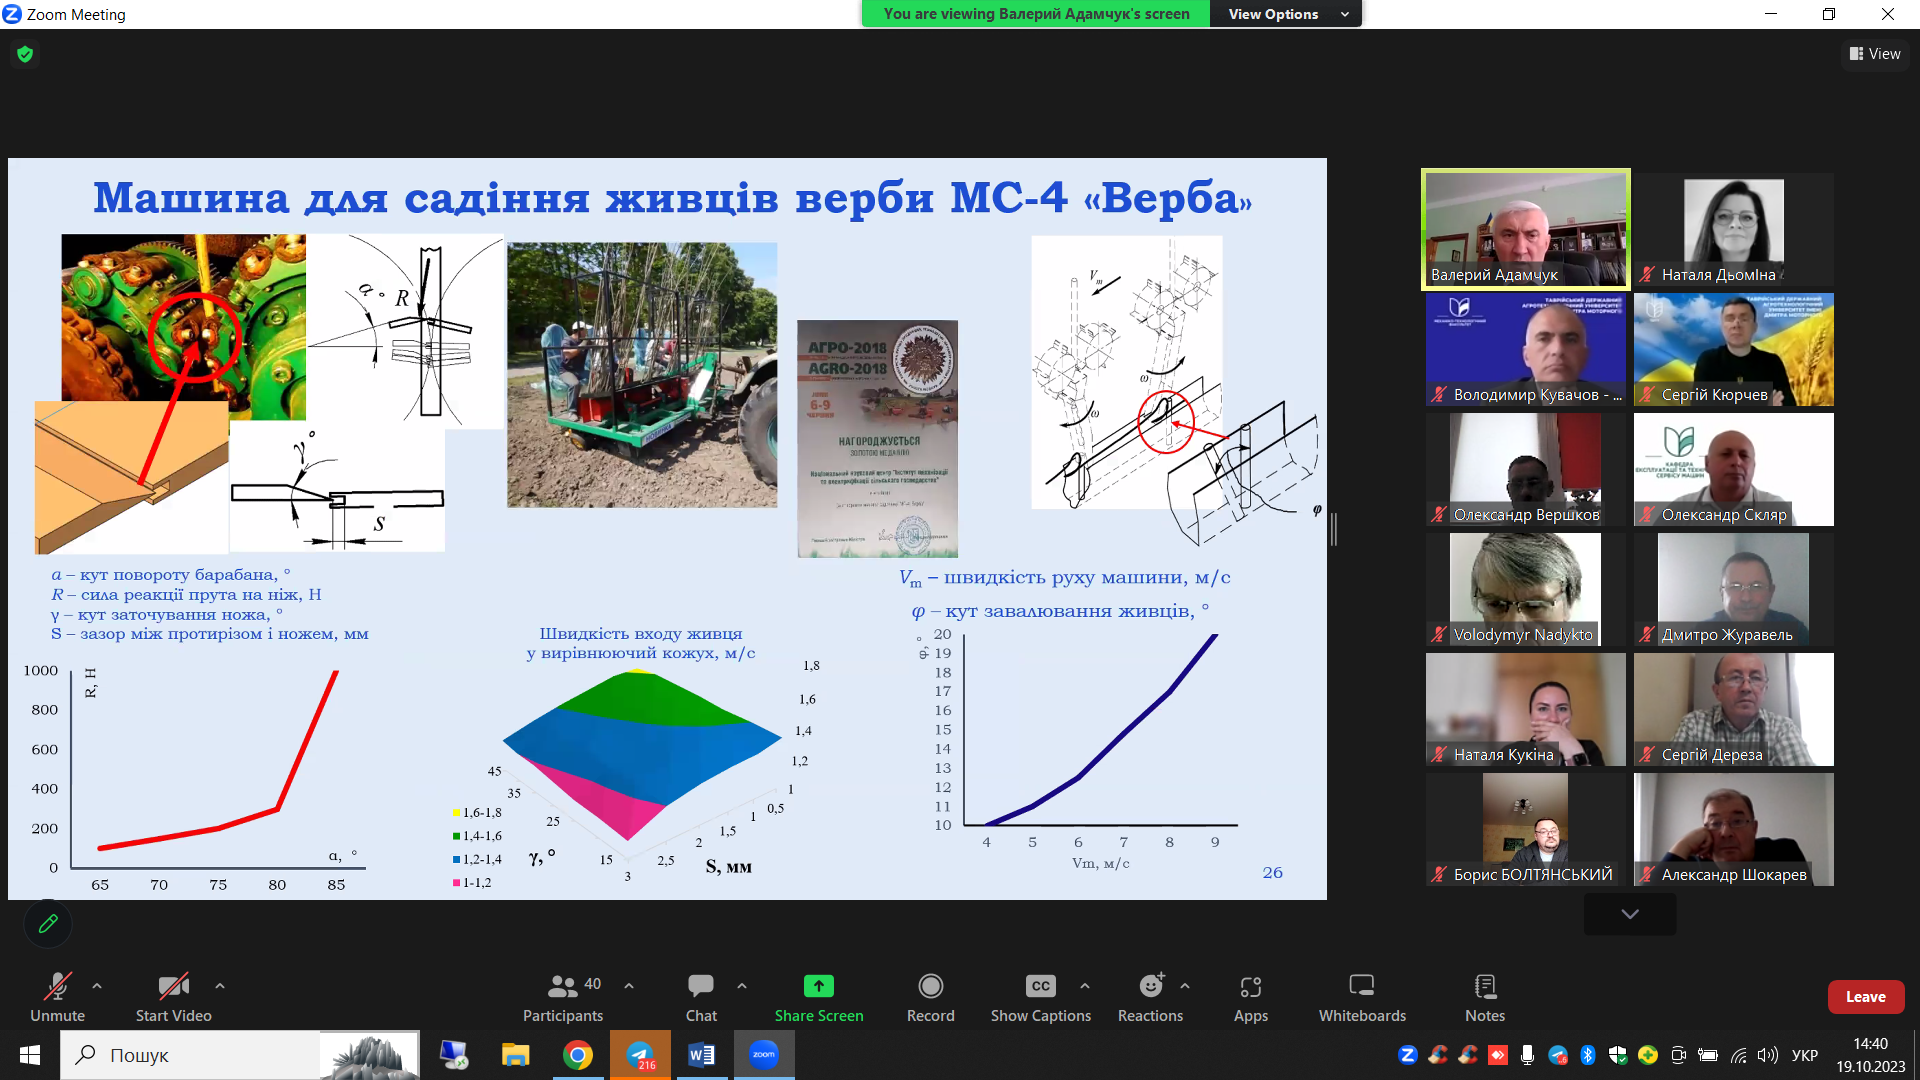The width and height of the screenshot is (1920, 1080).
Task: Expand audio options arrow beside Unmute
Action: 97,986
